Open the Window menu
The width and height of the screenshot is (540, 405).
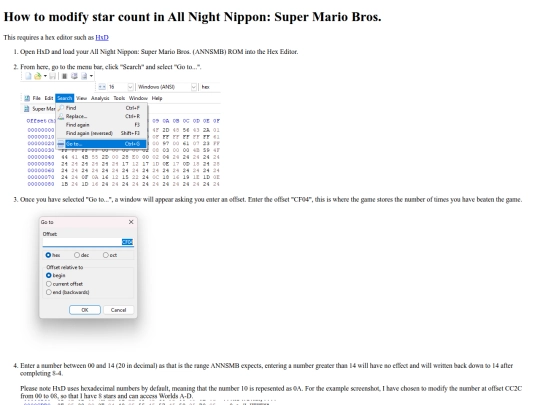[x=138, y=98]
